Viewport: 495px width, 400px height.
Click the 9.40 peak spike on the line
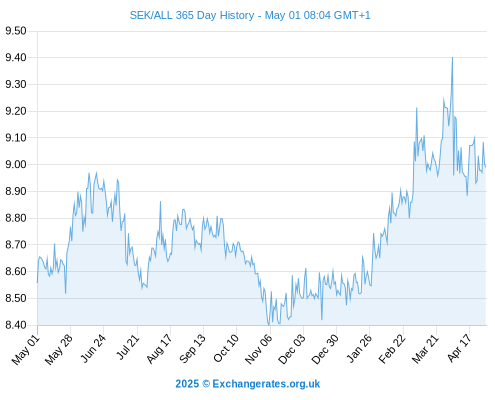click(x=452, y=58)
